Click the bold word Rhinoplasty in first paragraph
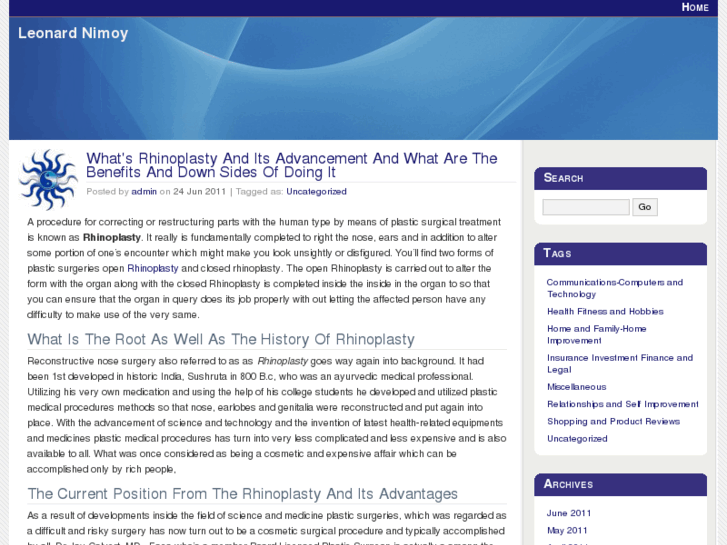 coord(112,237)
